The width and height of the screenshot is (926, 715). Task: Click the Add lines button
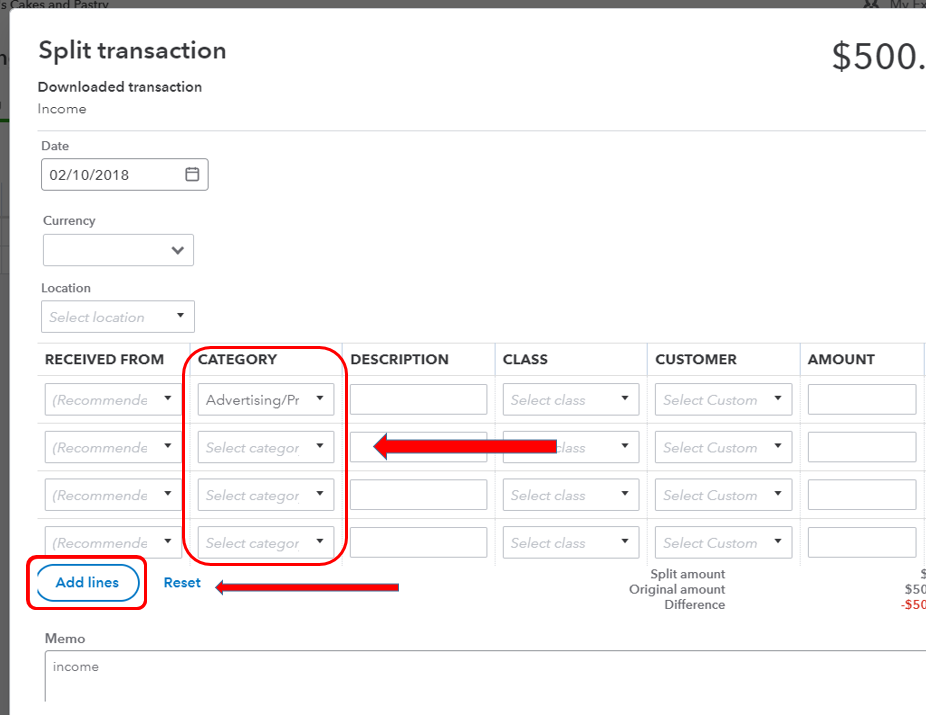coord(87,583)
